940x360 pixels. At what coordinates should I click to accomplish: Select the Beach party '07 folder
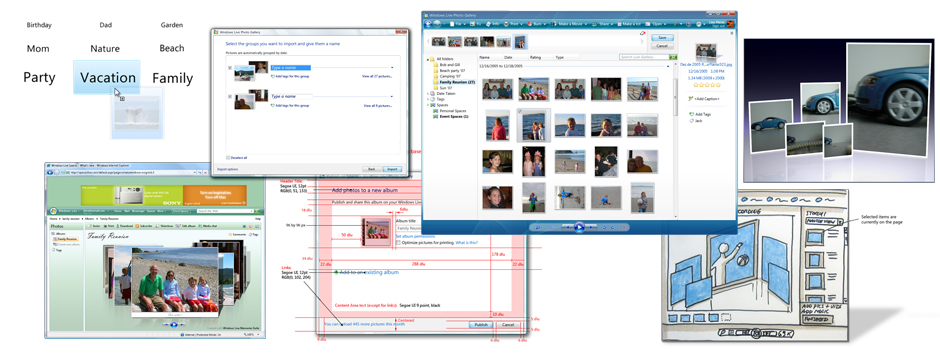[x=448, y=71]
